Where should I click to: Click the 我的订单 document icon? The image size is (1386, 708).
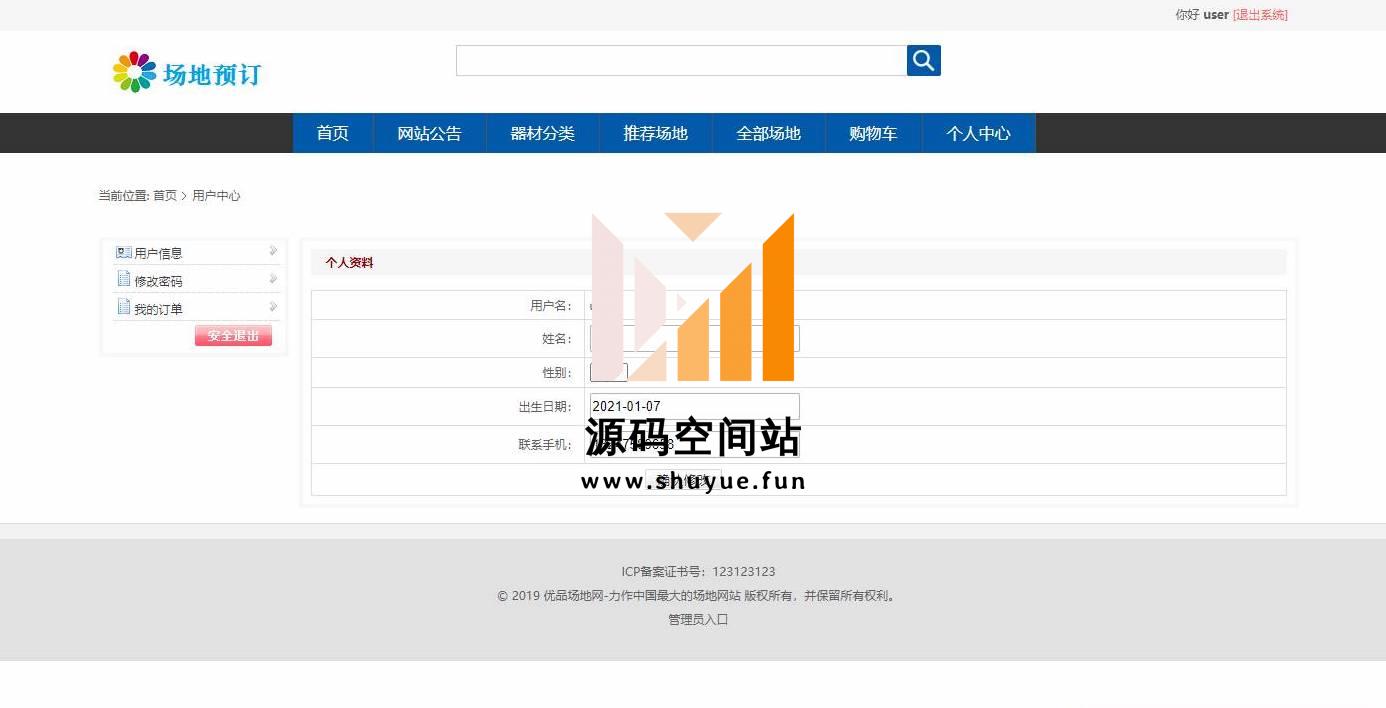click(x=124, y=307)
